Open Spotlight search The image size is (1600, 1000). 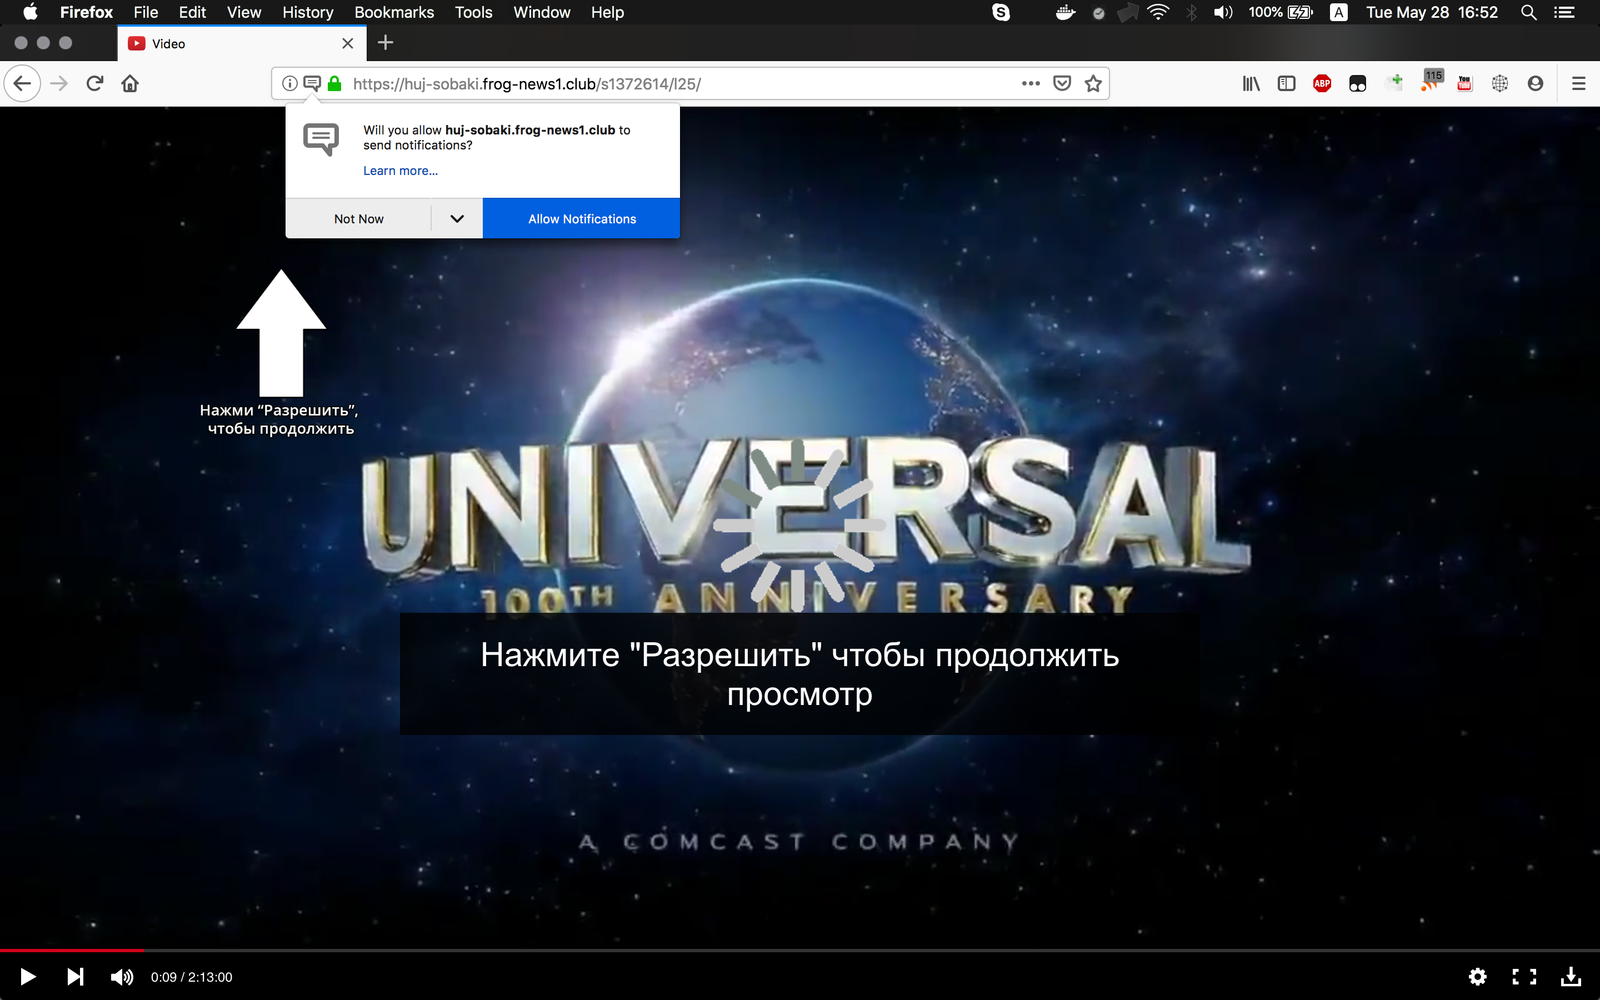coord(1529,12)
